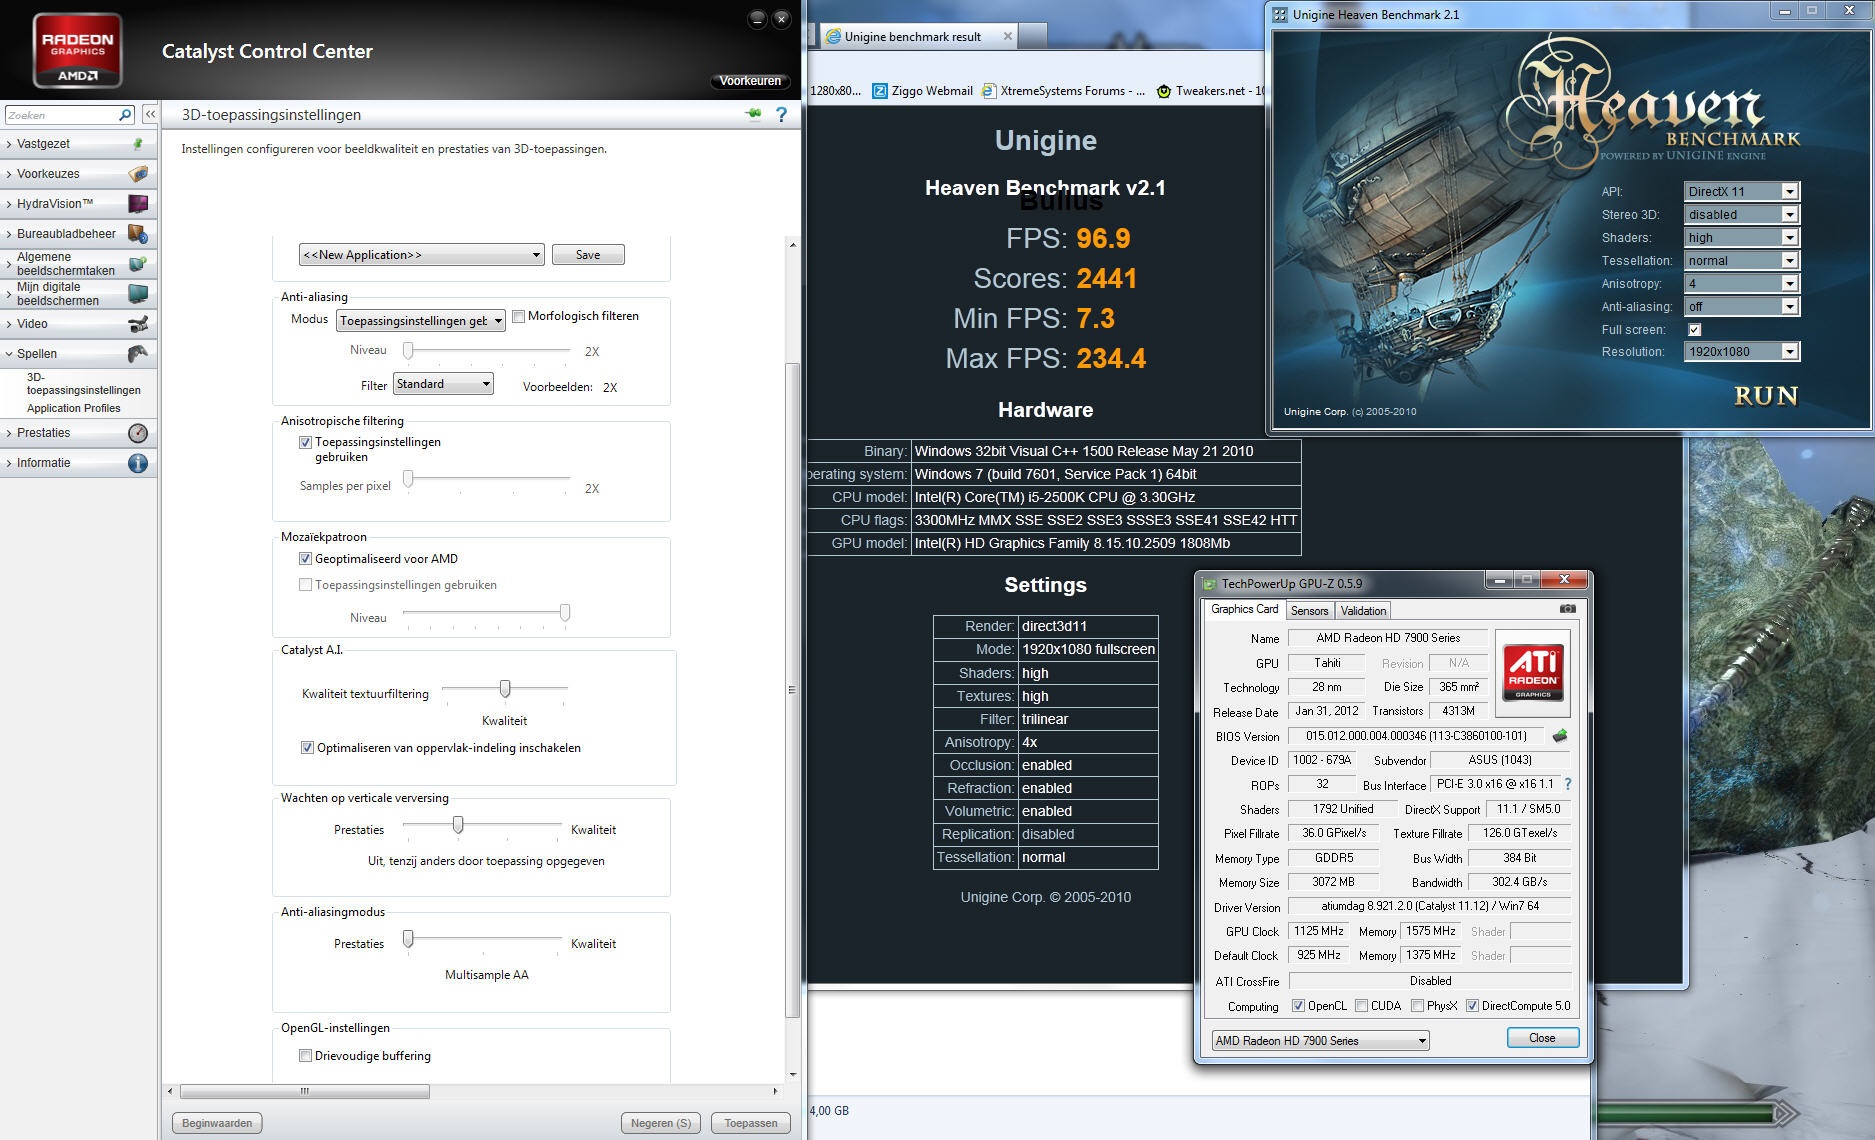Open the Anti-aliasing Modus dropdown

pos(421,321)
